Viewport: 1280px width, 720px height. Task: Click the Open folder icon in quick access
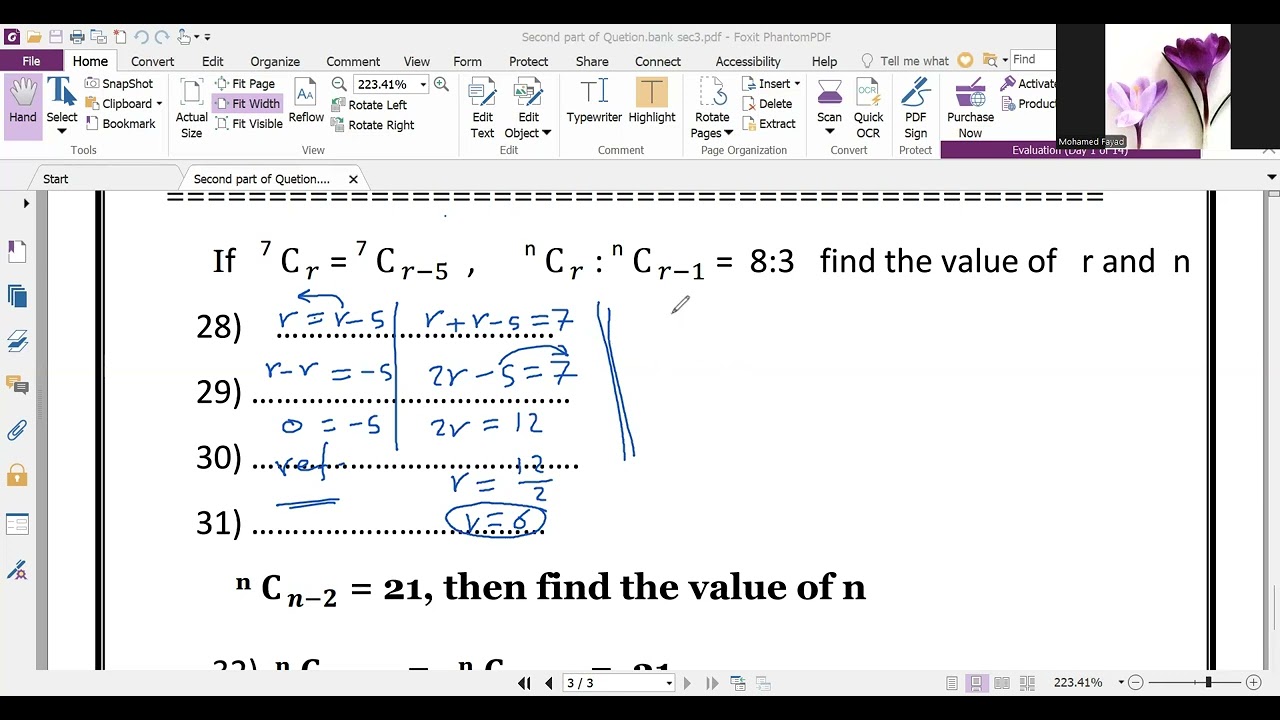pyautogui.click(x=34, y=37)
